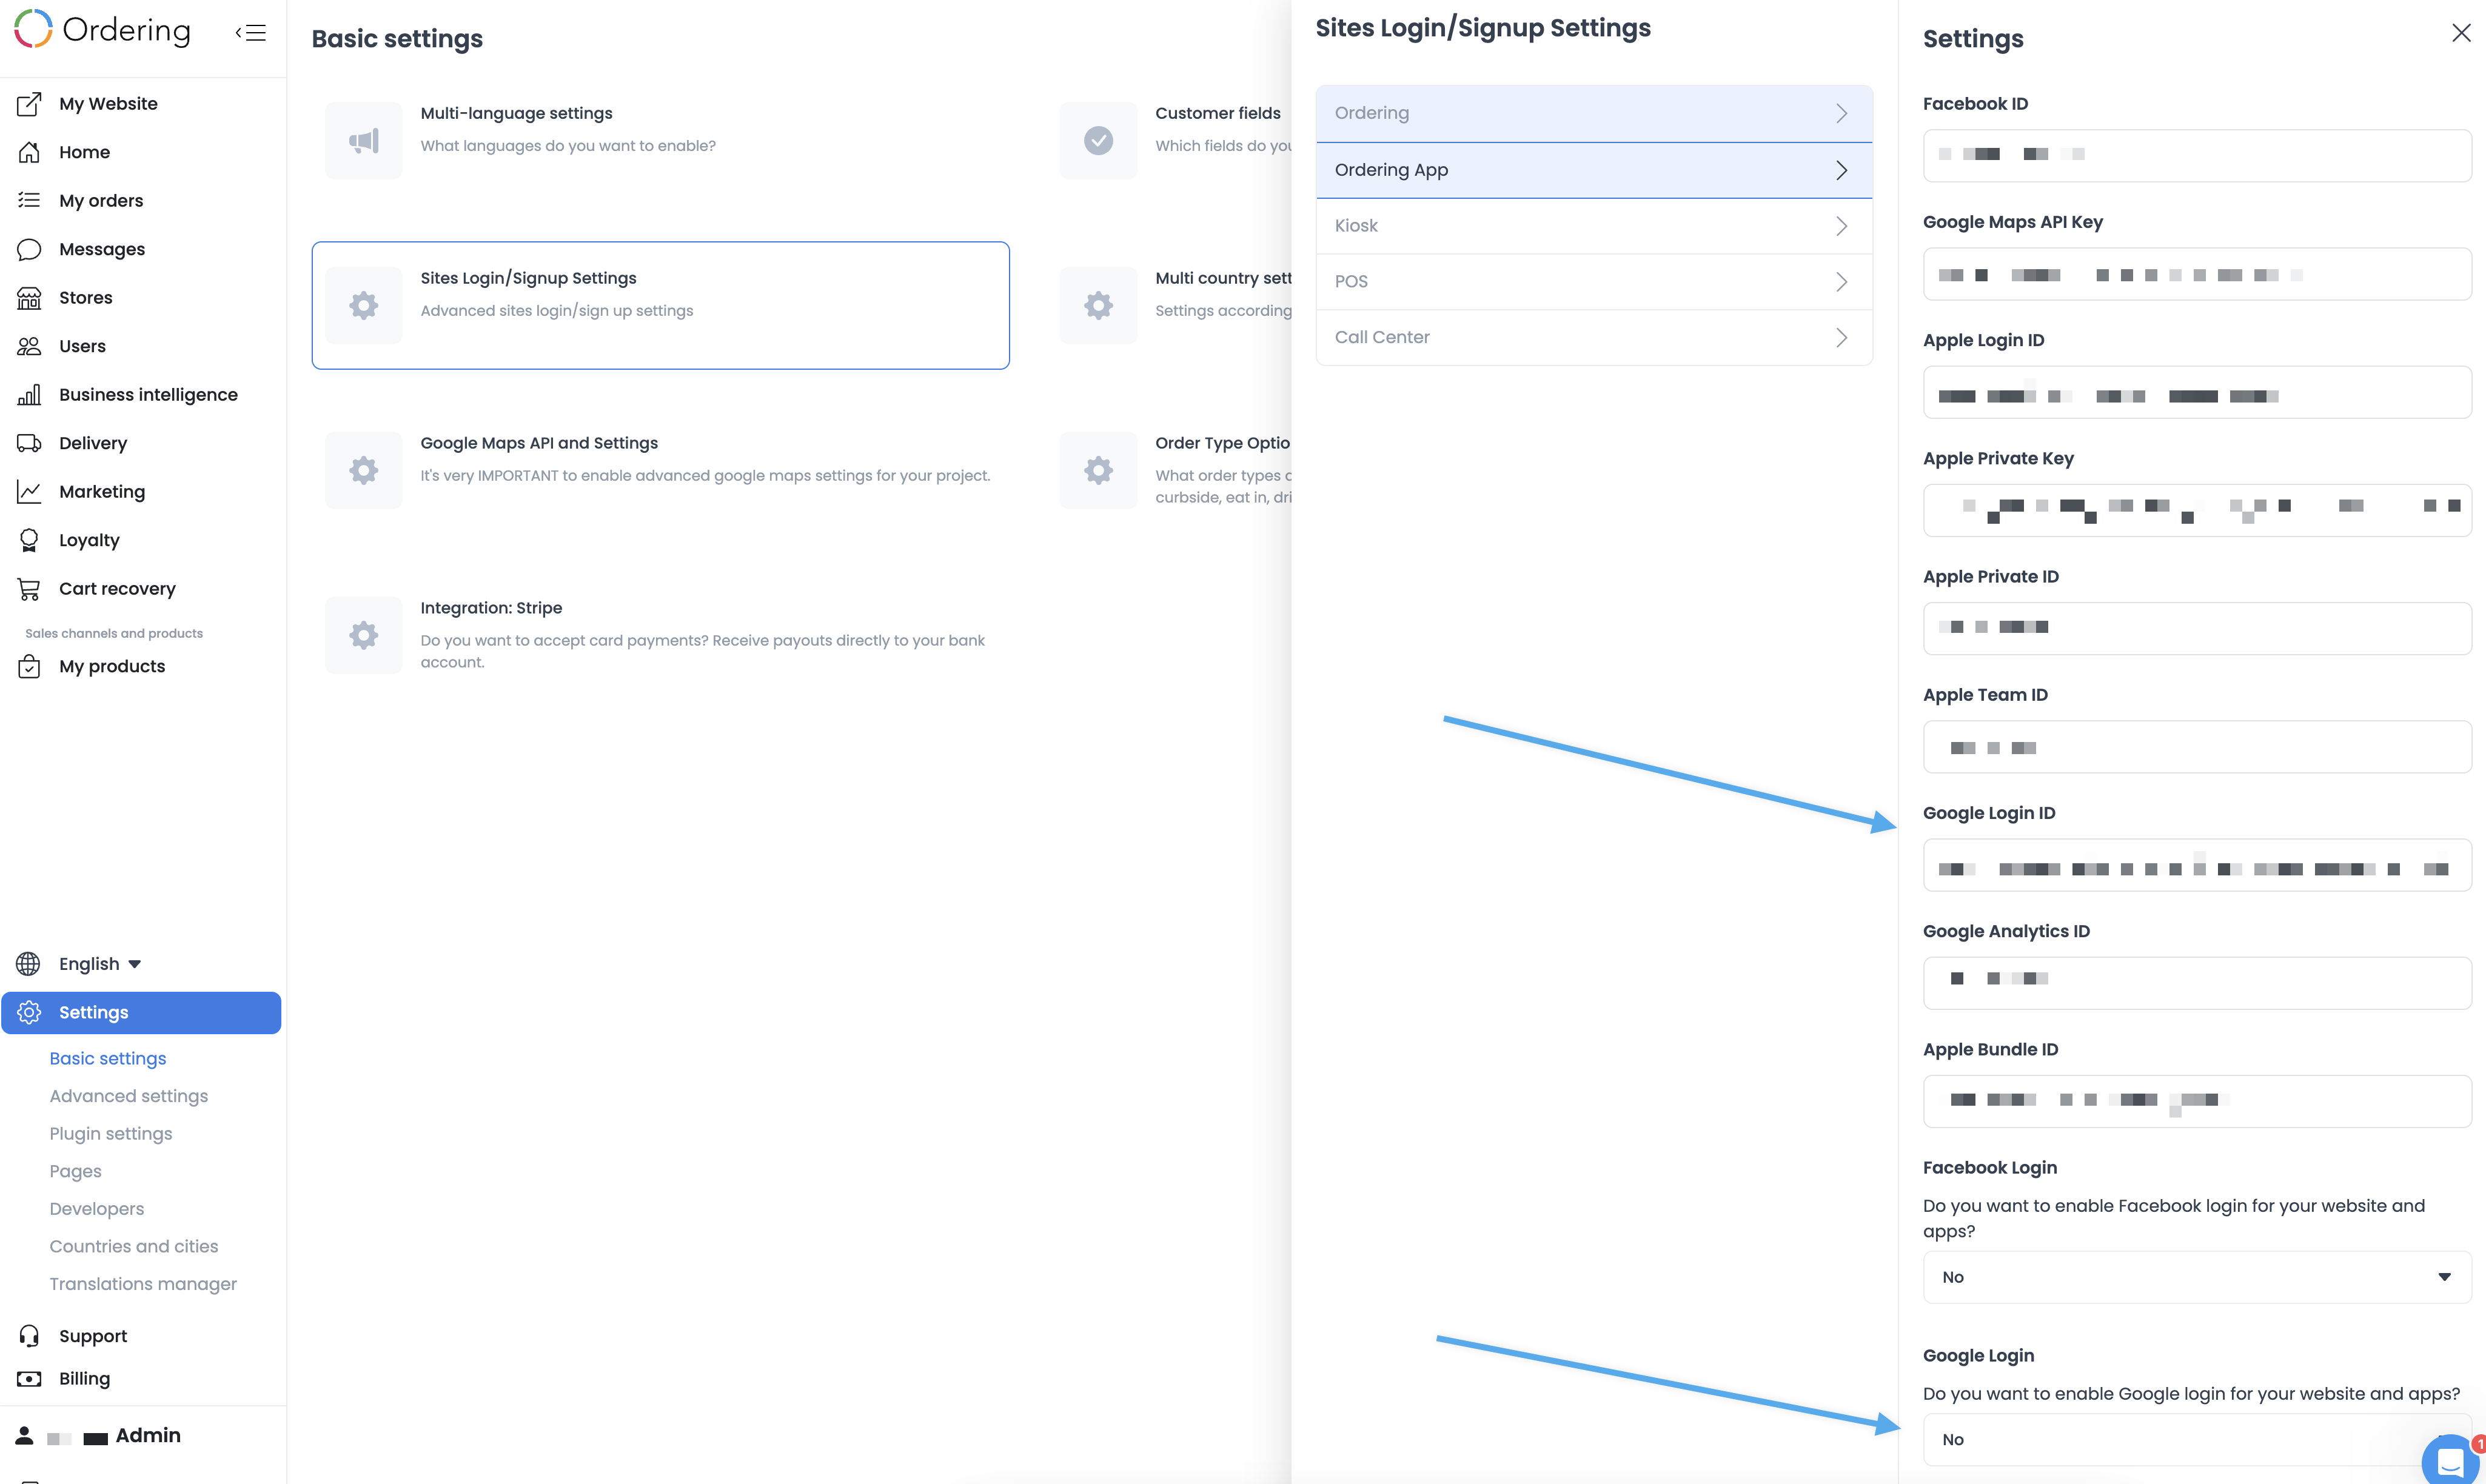This screenshot has width=2486, height=1484.
Task: Click the Support headset icon
Action: [29, 1336]
